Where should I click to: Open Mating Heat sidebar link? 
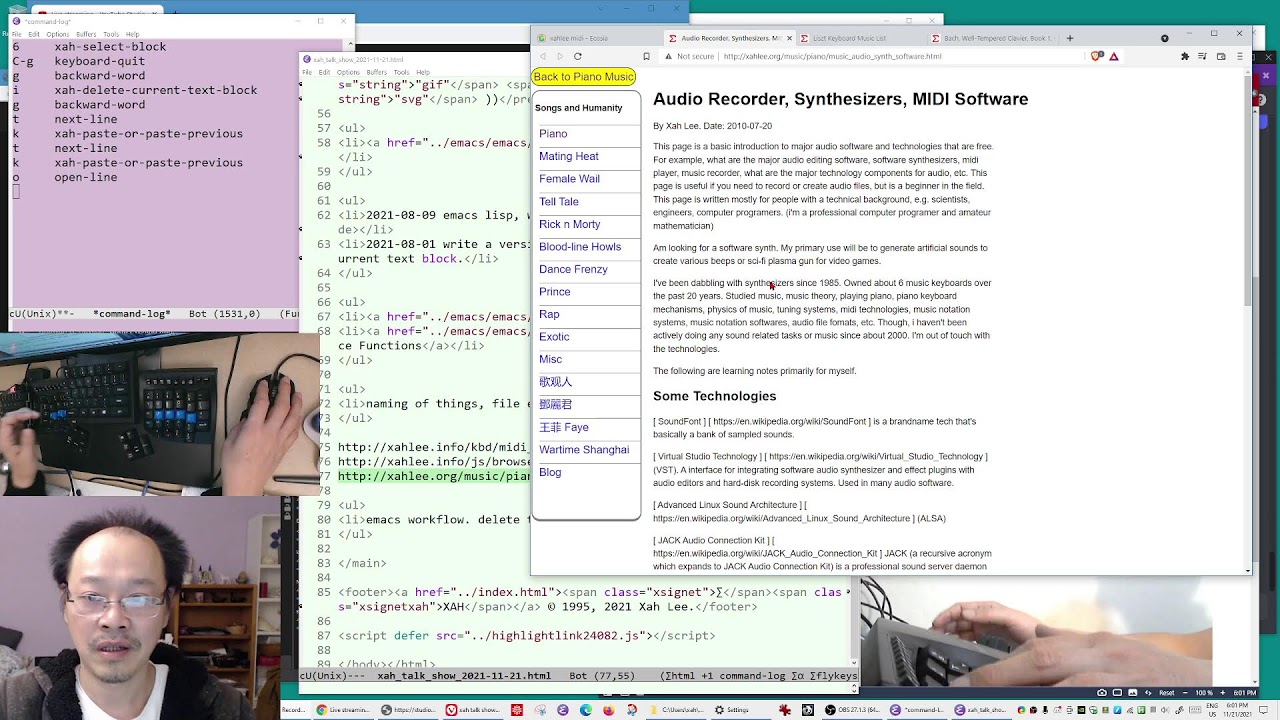[x=569, y=156]
